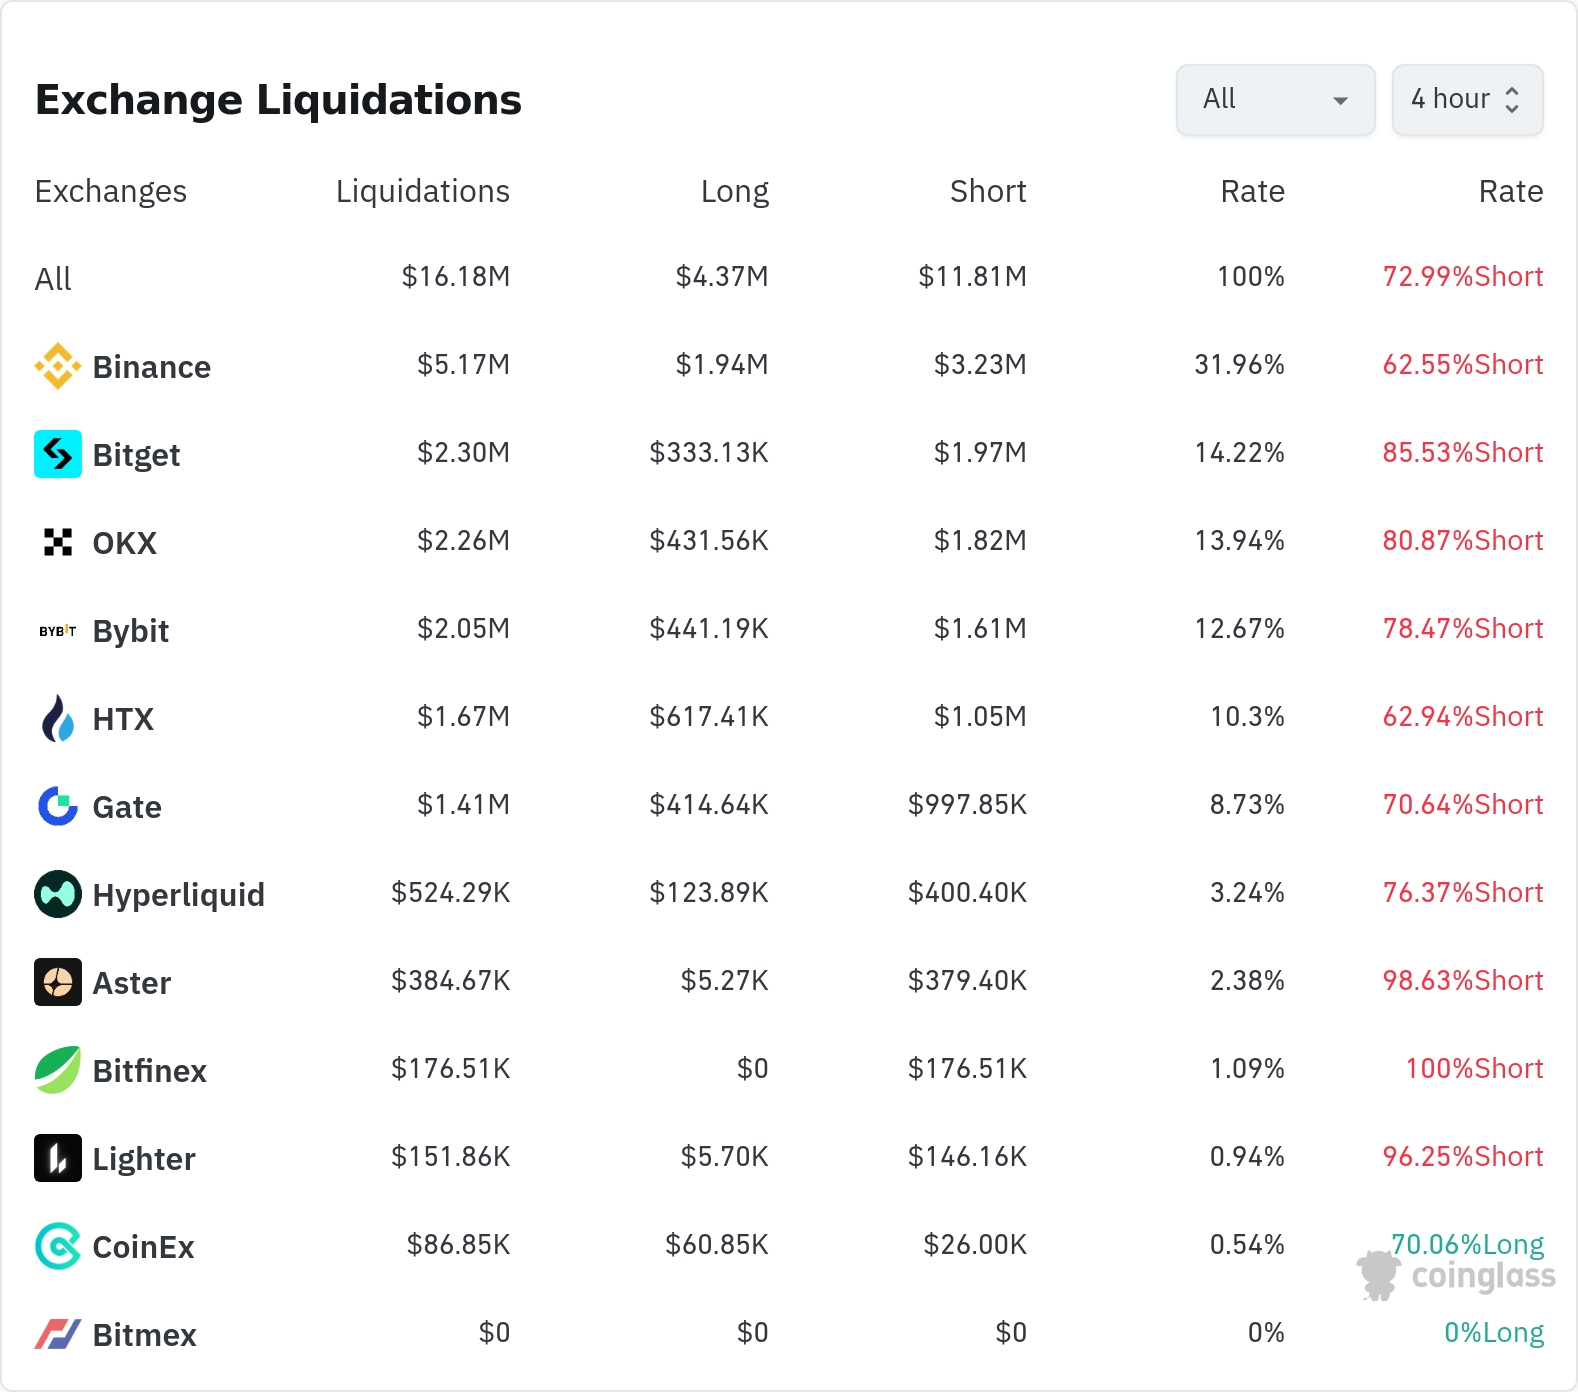Viewport: 1578px width, 1392px height.
Task: Sort by the Short column header
Action: tap(987, 191)
